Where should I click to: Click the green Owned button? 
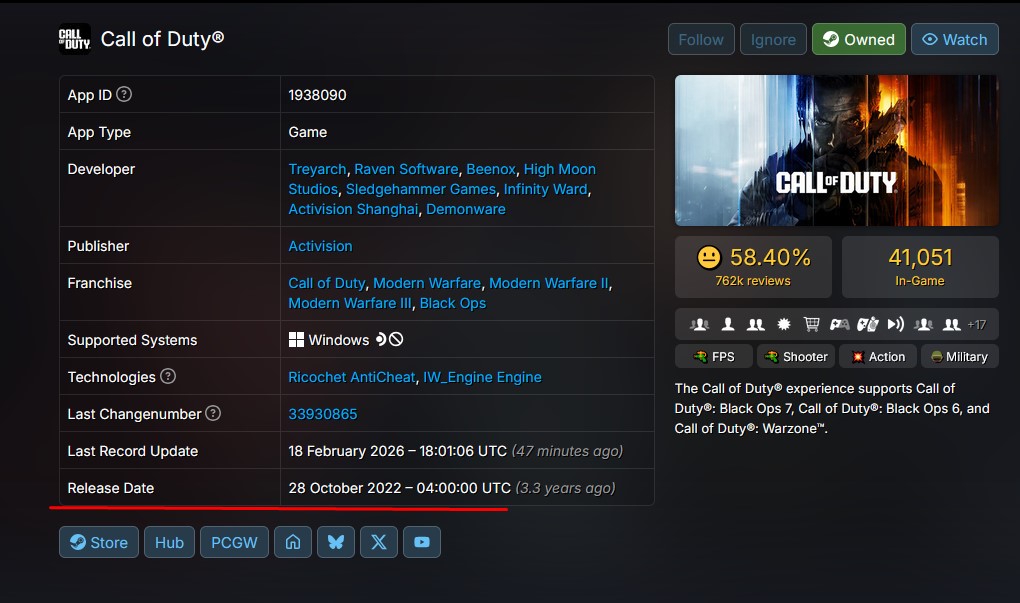coord(859,39)
